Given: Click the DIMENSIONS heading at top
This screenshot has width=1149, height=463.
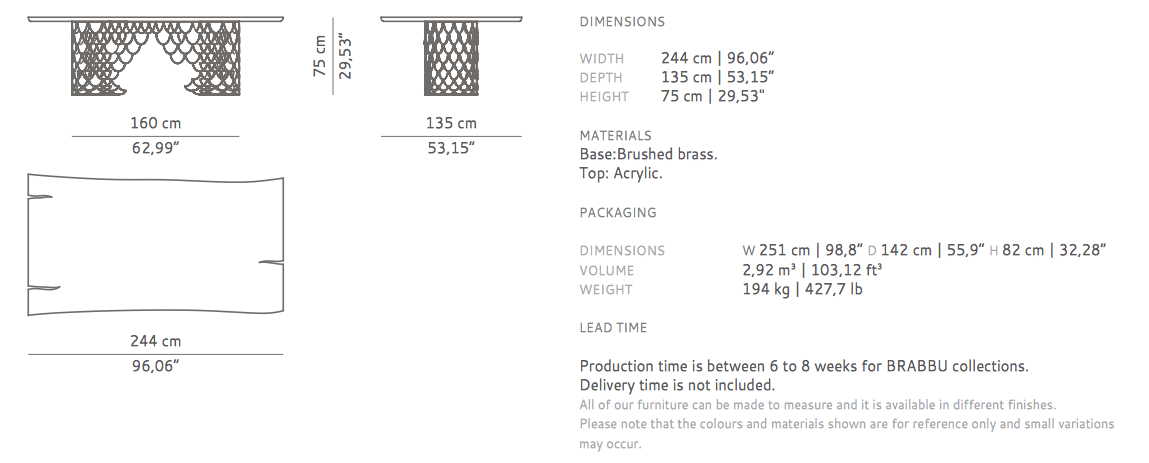Looking at the screenshot, I should 622,22.
